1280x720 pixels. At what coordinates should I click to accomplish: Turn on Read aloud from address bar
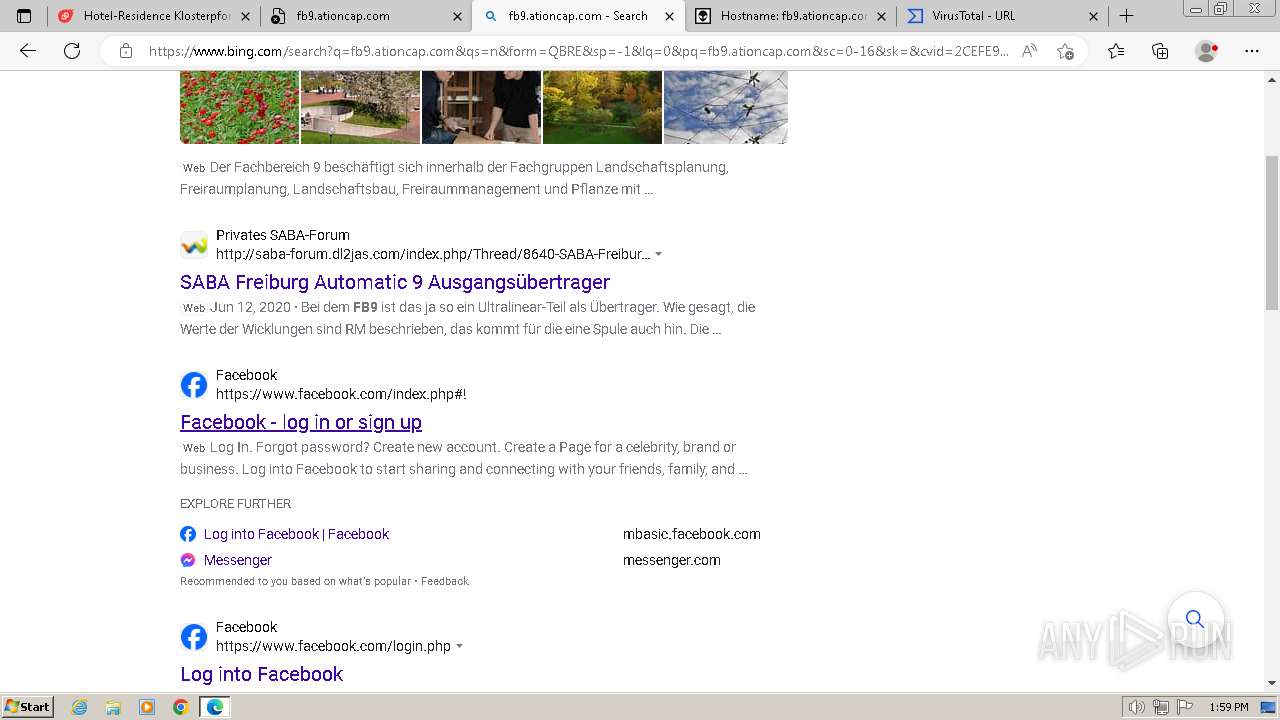tap(1029, 51)
